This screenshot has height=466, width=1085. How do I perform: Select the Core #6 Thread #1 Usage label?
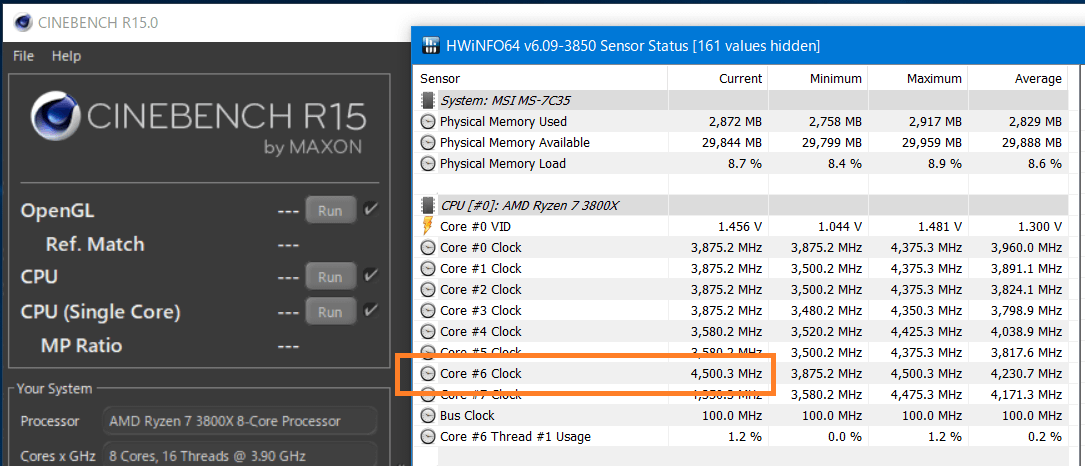515,437
